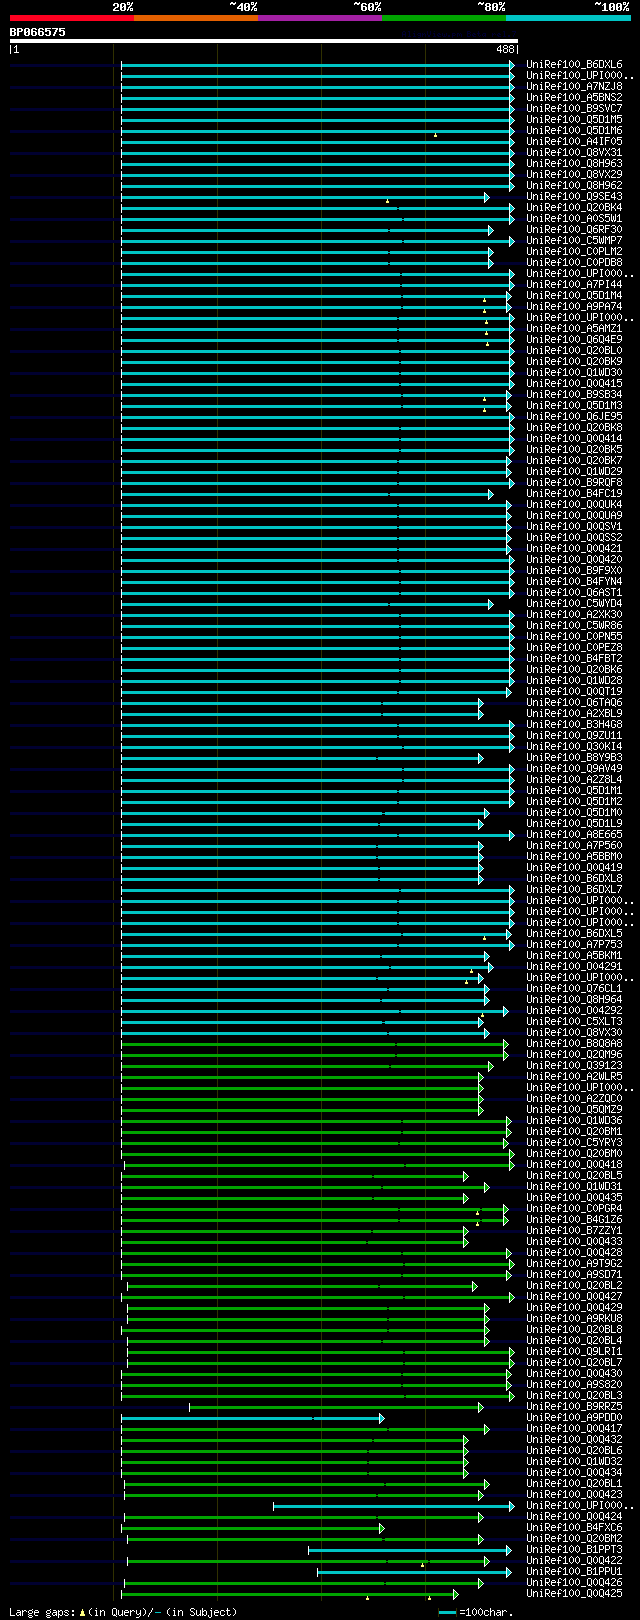Select the UniRef100_C0PLM2 label
Image resolution: width=640 pixels, height=1620 pixels.
tap(574, 252)
